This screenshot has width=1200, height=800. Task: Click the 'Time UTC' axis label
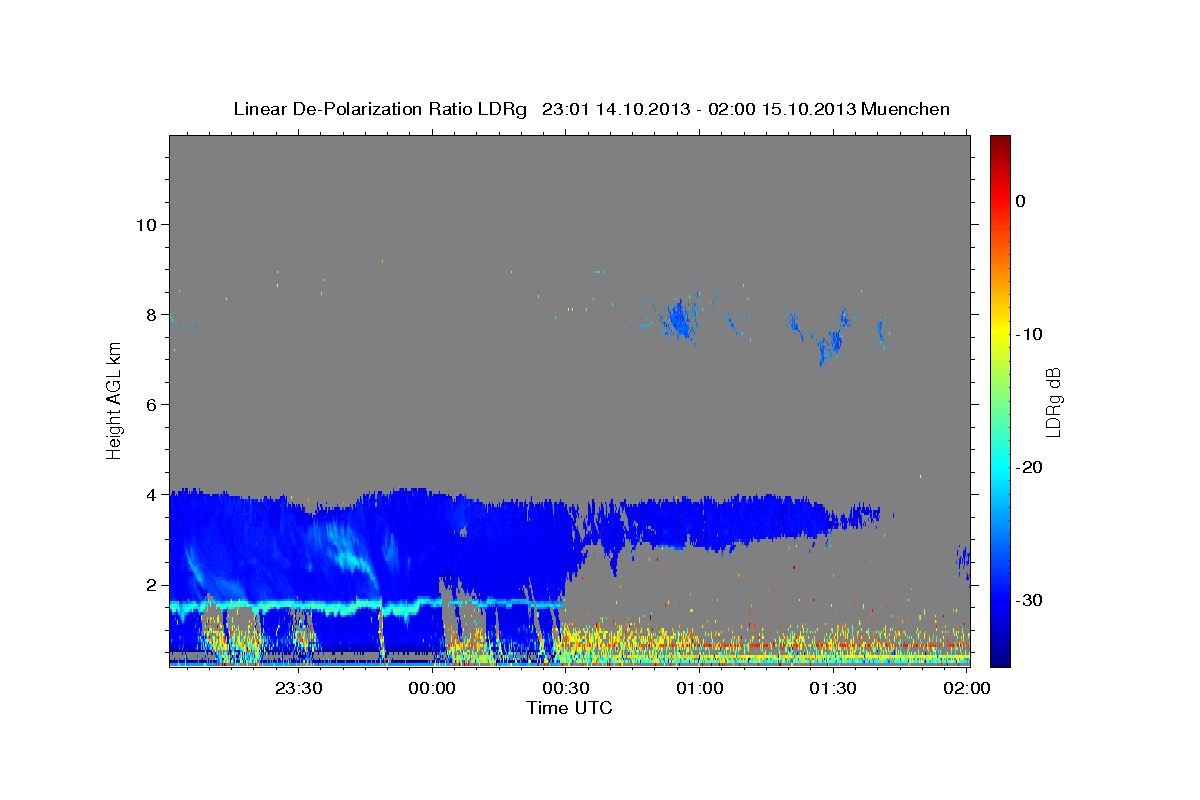tap(569, 708)
